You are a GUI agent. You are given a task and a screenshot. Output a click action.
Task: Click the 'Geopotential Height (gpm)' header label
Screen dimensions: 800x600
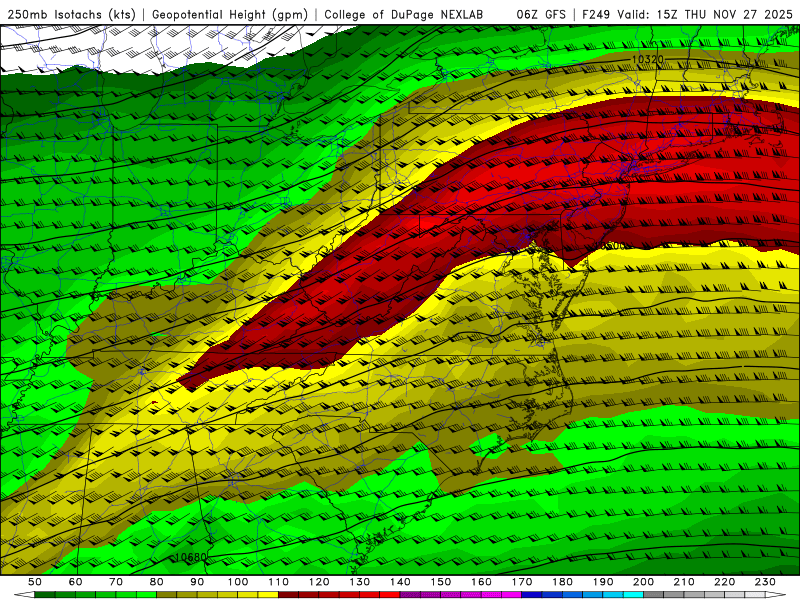tap(230, 15)
